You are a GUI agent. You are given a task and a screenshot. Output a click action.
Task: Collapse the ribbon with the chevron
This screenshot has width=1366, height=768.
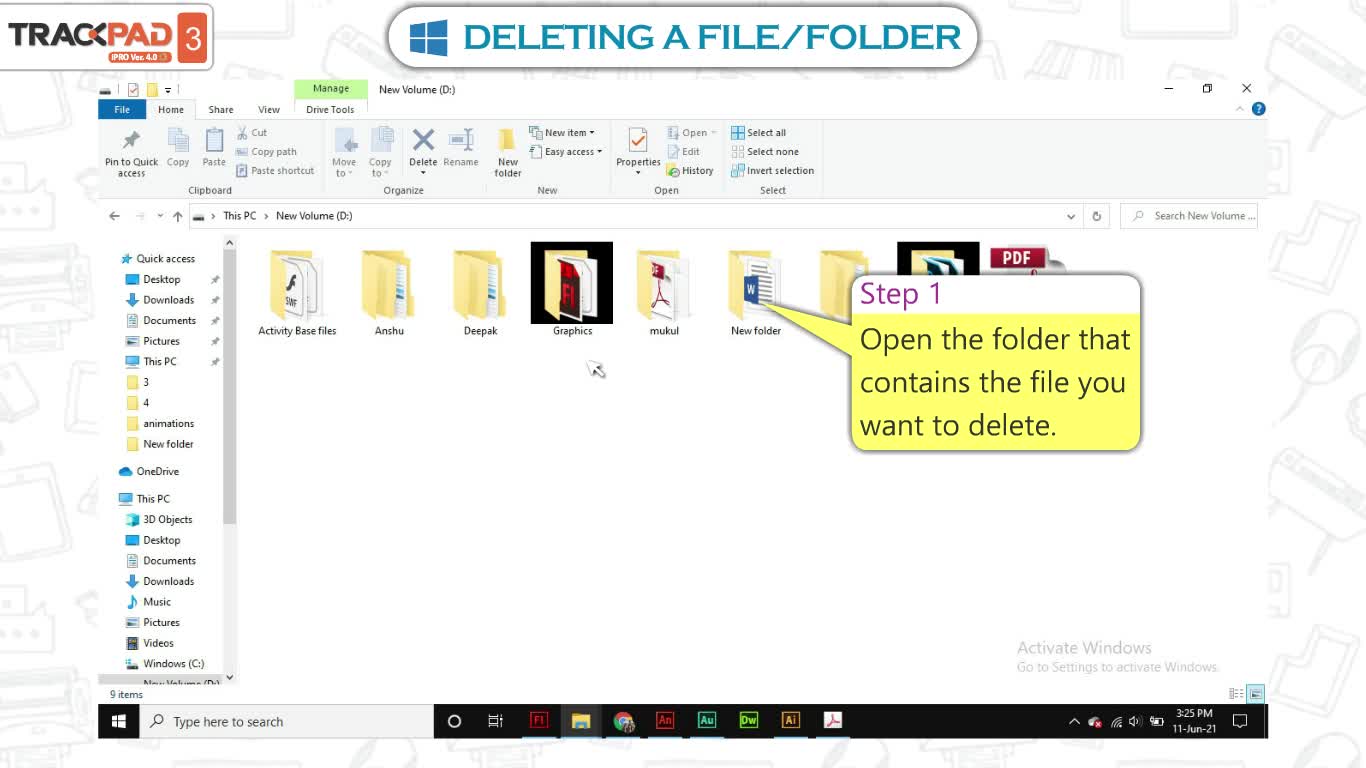1241,109
